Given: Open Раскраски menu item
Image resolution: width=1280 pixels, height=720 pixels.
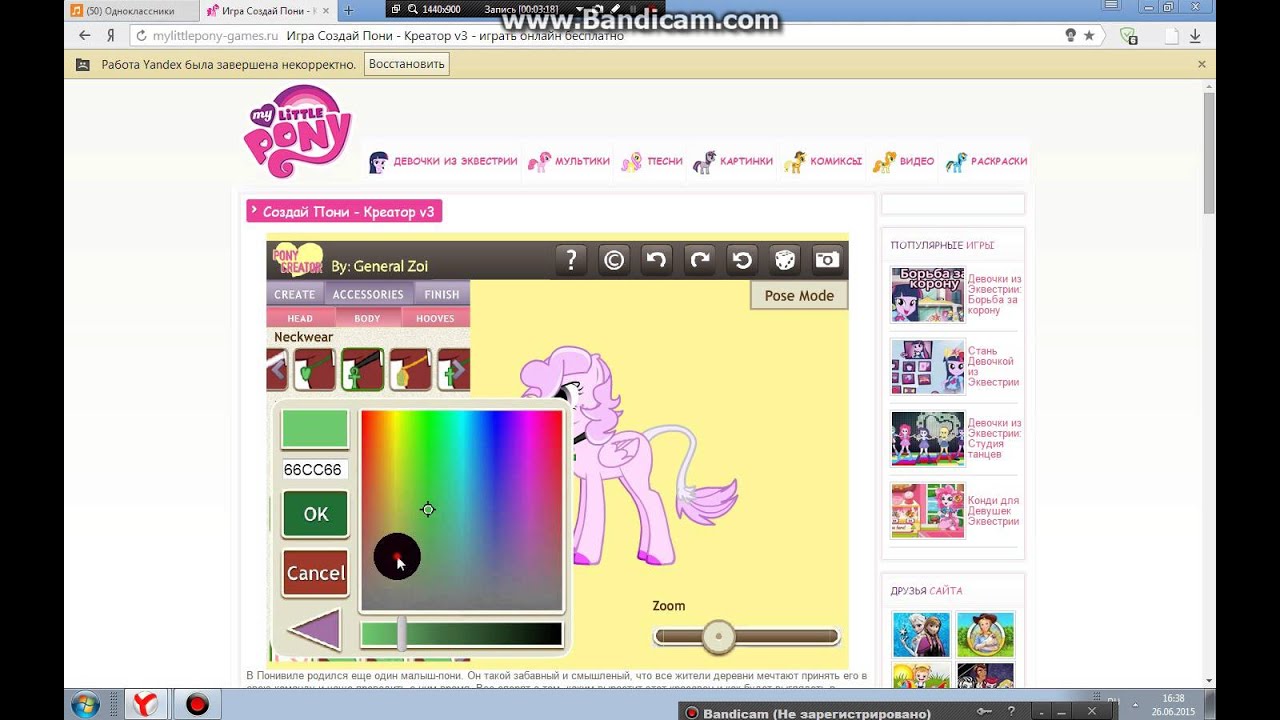Looking at the screenshot, I should click(x=985, y=161).
